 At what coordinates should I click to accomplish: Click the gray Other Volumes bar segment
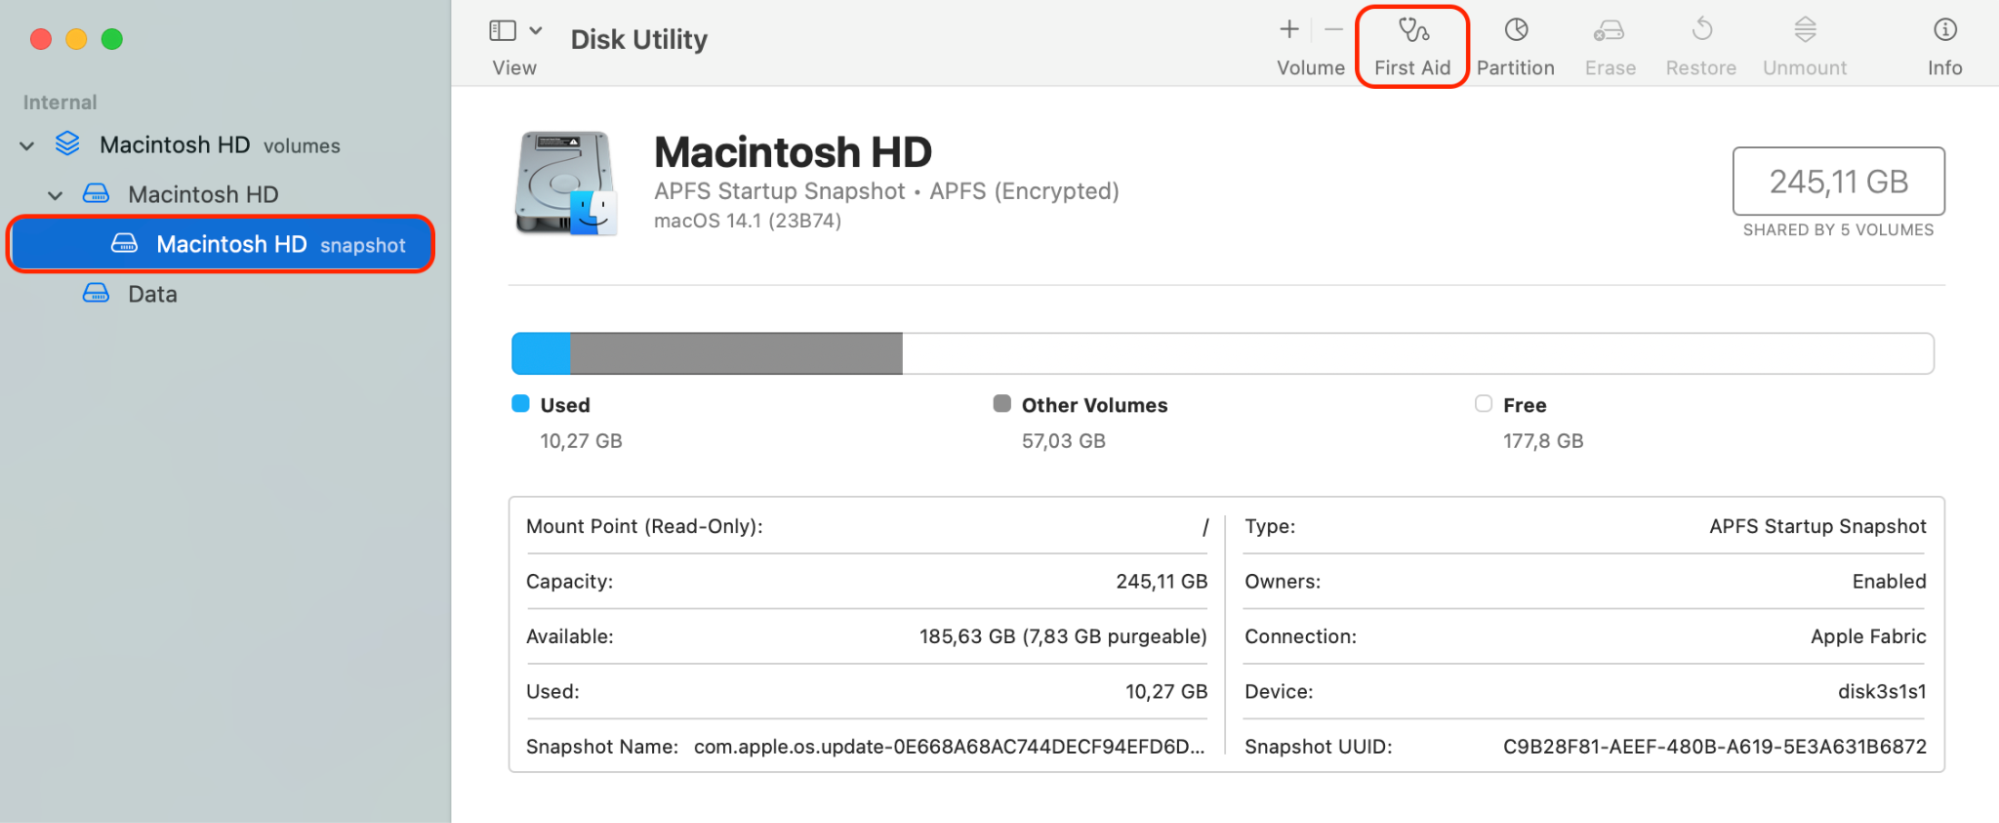coord(736,354)
